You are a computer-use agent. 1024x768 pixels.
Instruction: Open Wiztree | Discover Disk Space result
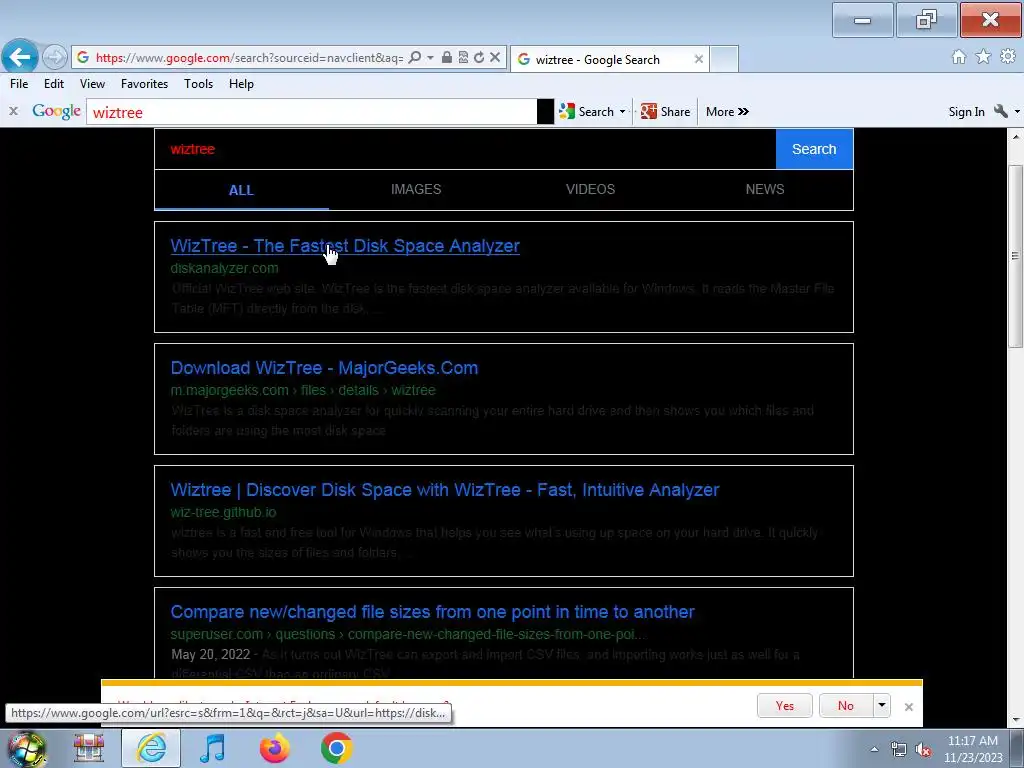pyautogui.click(x=445, y=490)
